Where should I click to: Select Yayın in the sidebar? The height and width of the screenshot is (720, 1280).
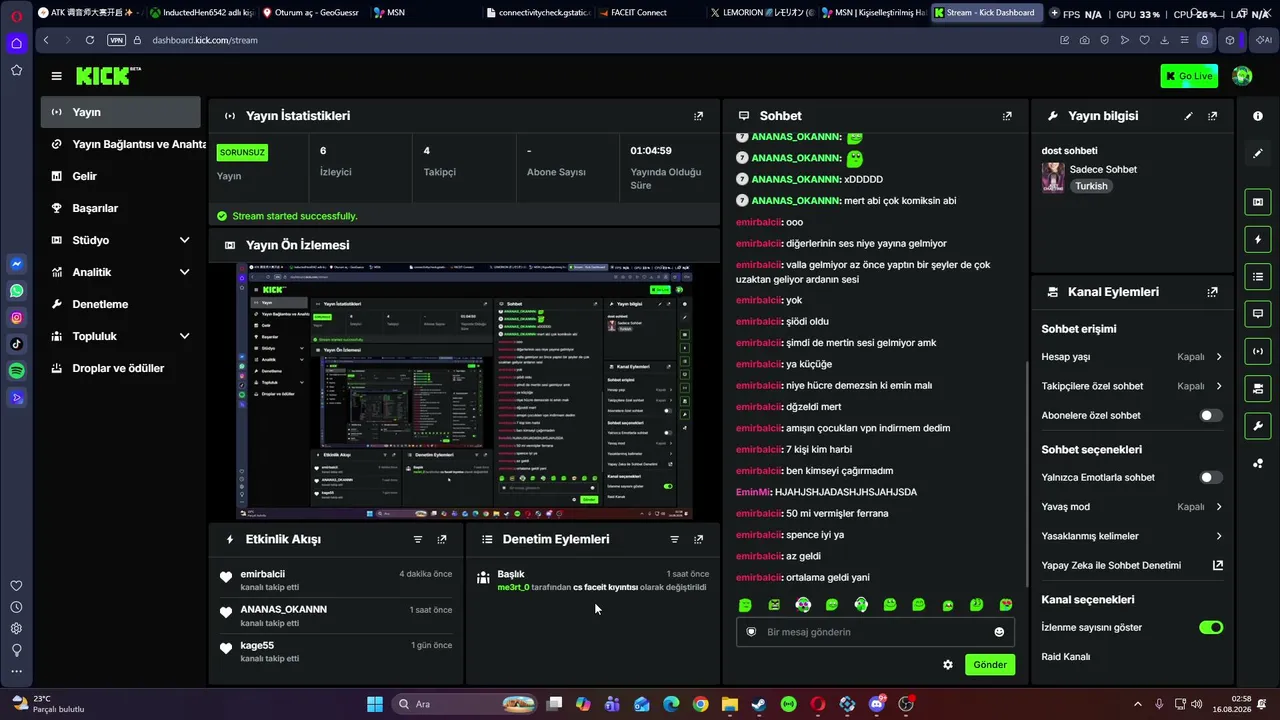(x=121, y=112)
